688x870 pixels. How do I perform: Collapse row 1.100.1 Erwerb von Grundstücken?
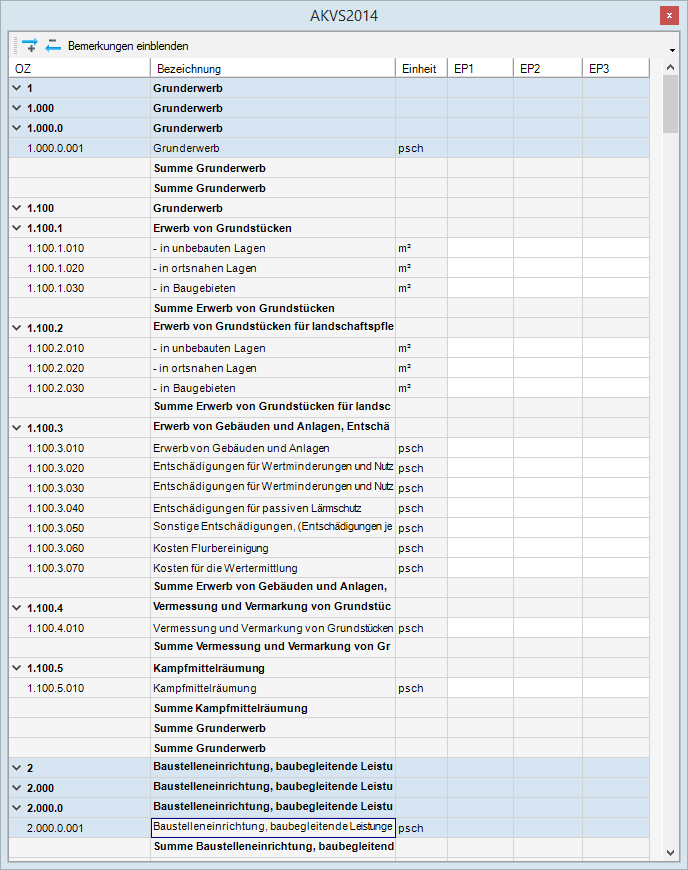point(17,228)
